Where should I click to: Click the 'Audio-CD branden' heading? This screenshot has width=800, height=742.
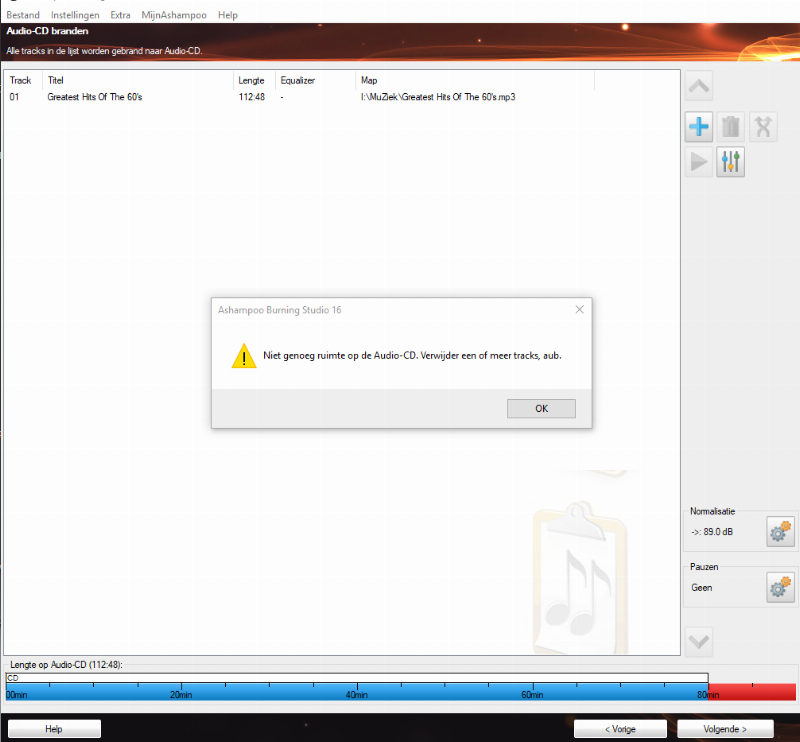tap(47, 31)
